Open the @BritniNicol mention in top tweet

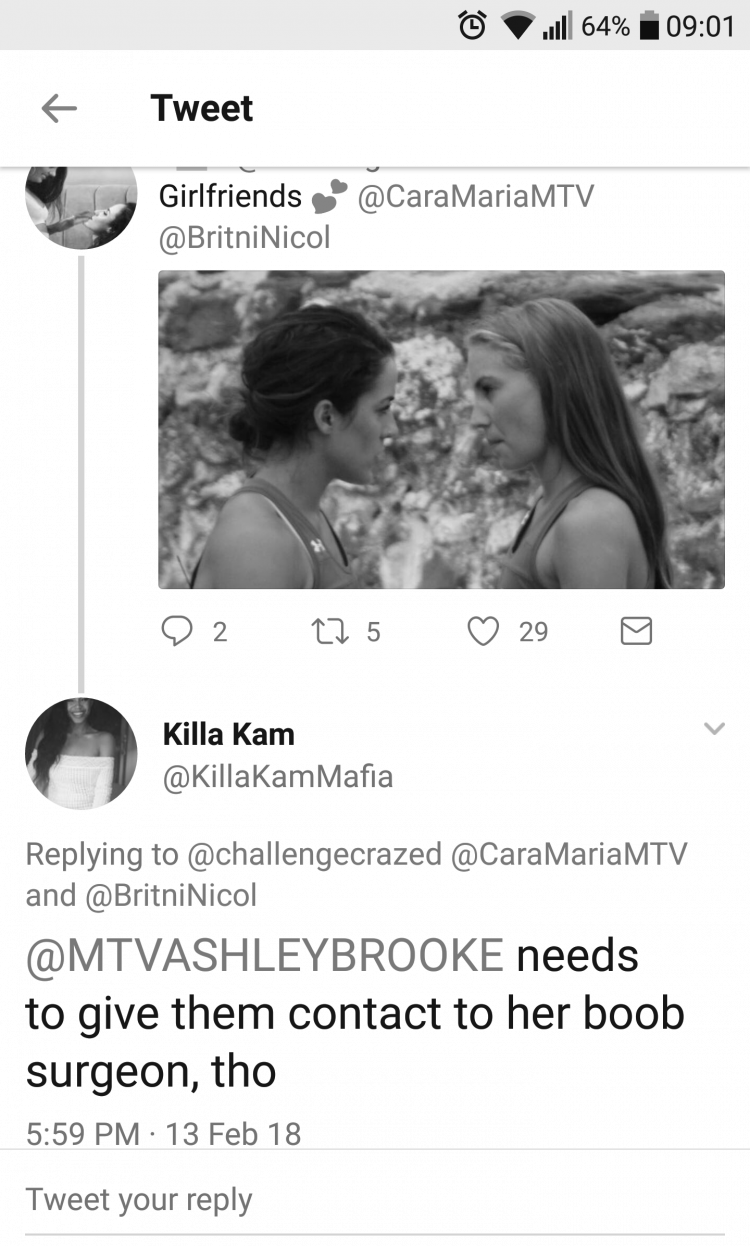pos(244,238)
